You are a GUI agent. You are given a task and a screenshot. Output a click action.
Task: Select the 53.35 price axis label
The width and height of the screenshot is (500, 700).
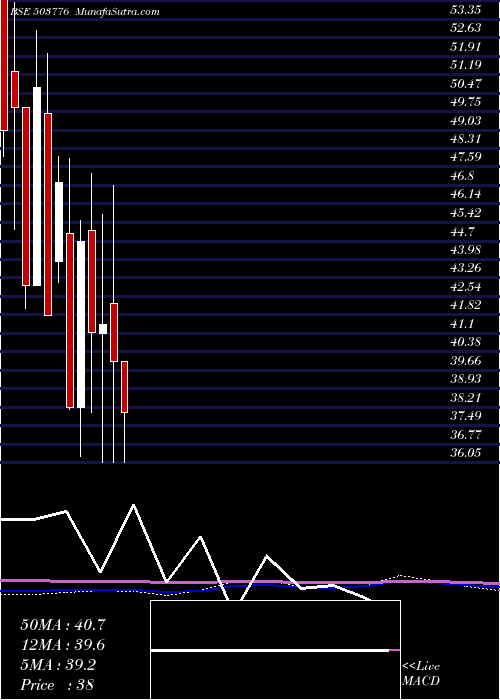pos(465,10)
